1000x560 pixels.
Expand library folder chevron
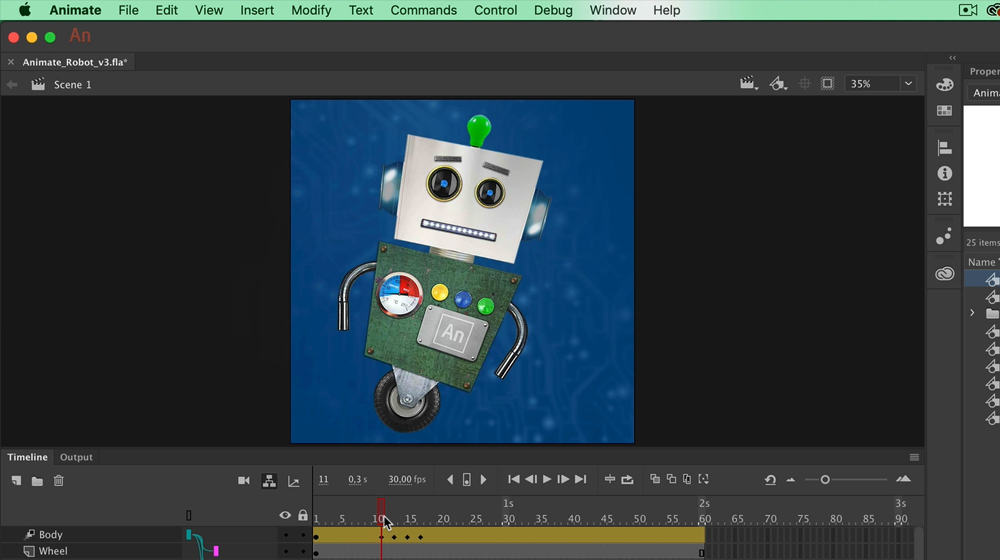tap(972, 313)
